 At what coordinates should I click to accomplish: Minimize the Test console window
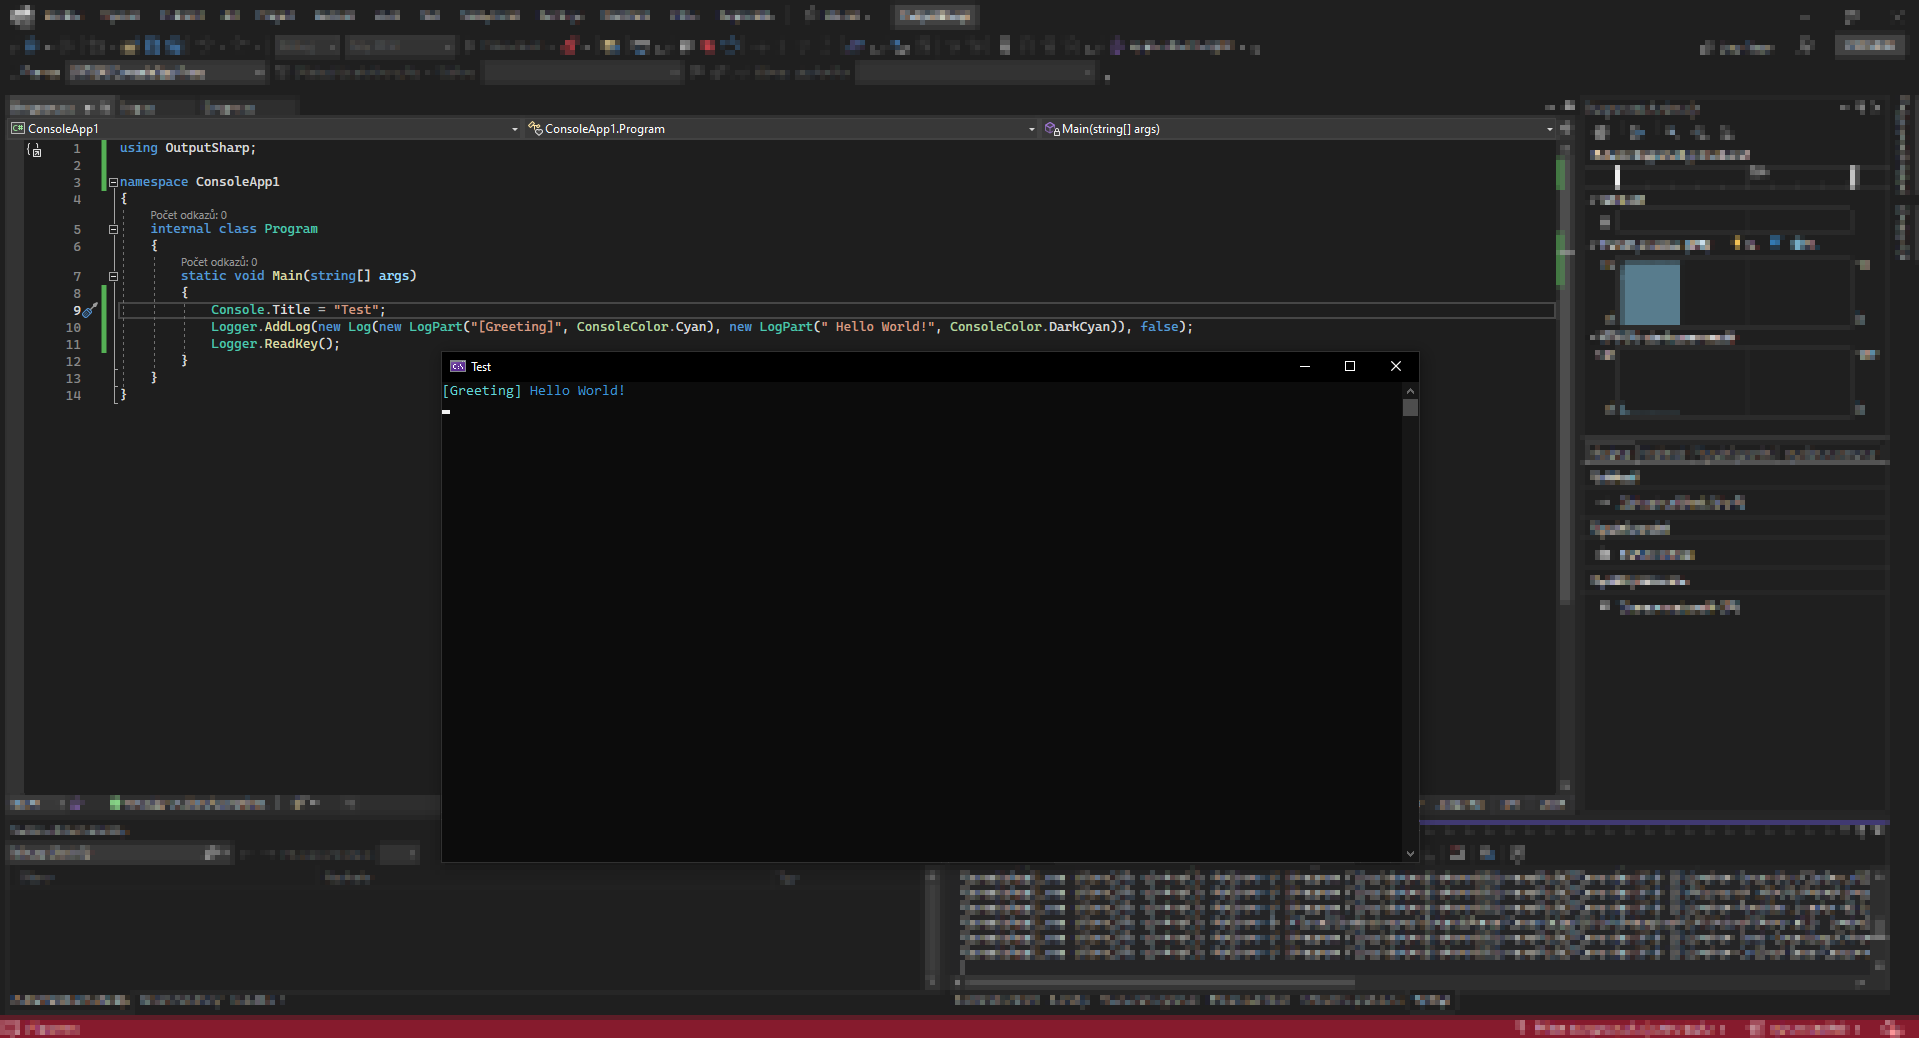pos(1304,366)
